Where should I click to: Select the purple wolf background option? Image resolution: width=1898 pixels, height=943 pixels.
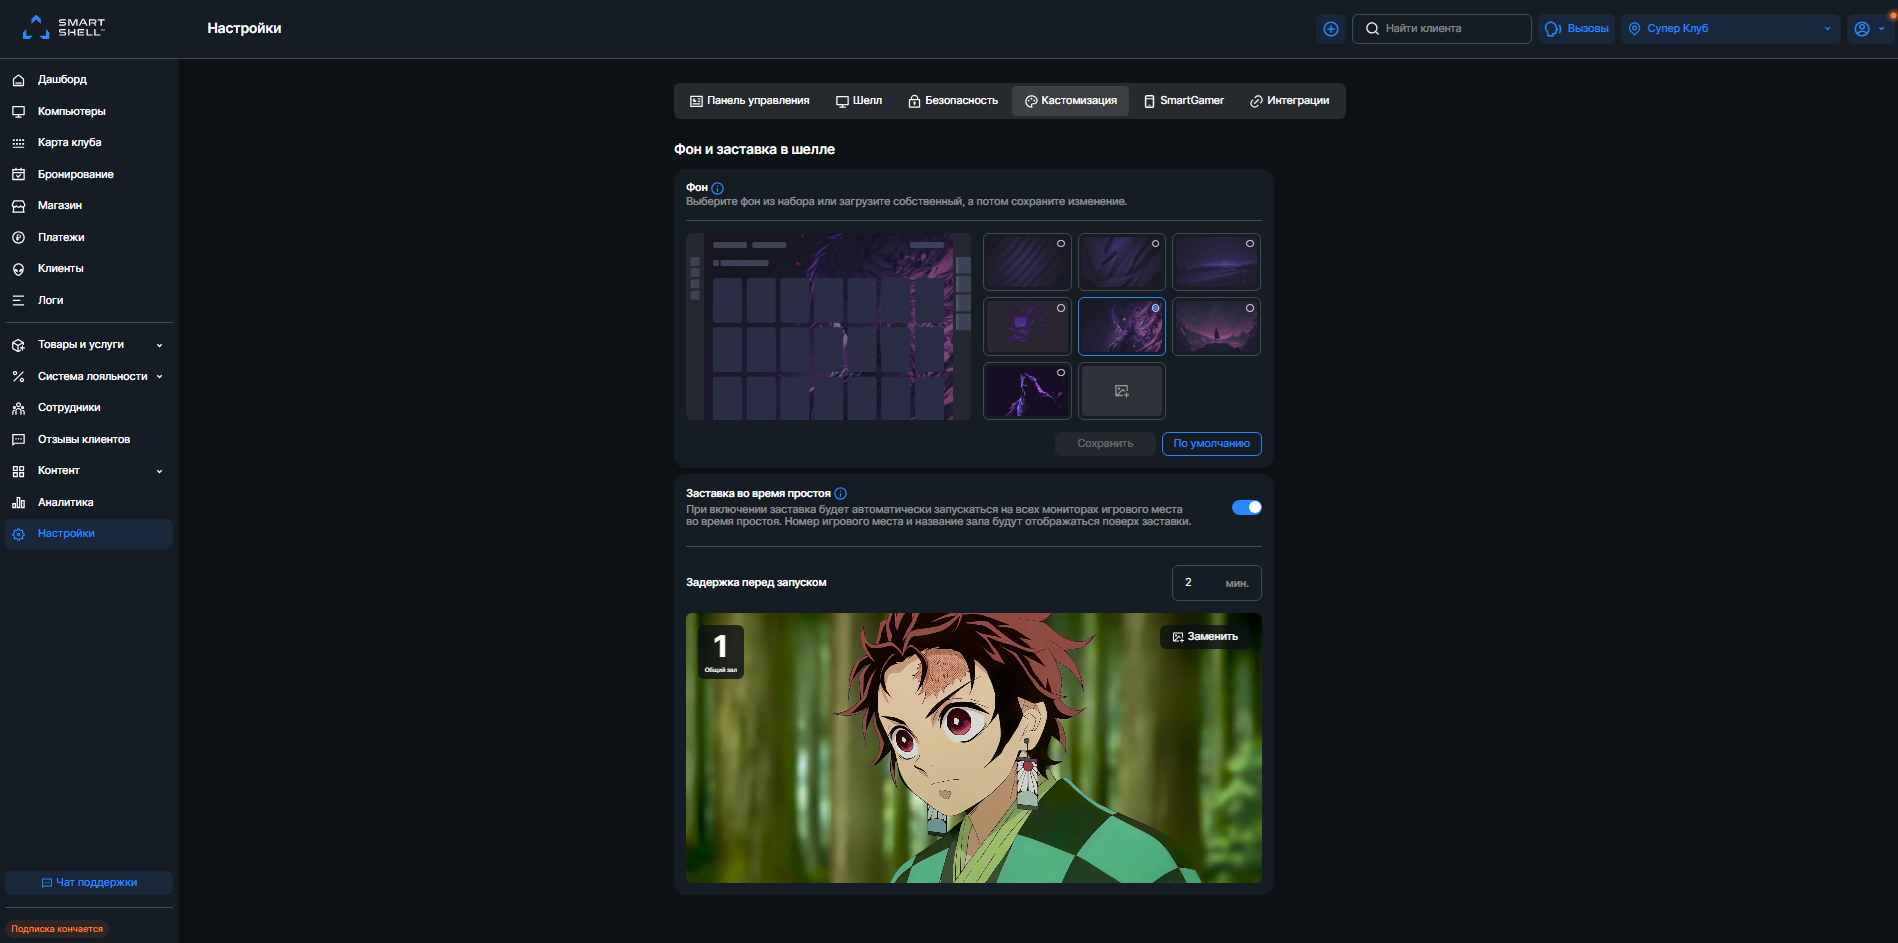[1027, 391]
